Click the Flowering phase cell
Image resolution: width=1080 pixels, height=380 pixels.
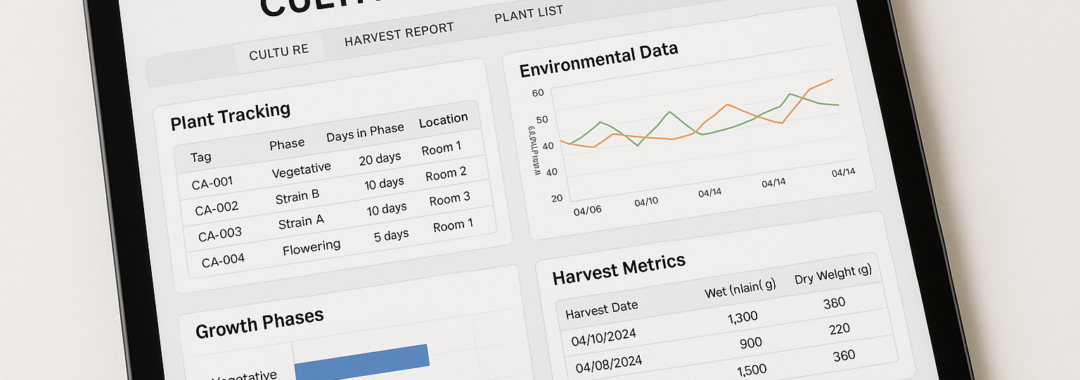point(311,246)
